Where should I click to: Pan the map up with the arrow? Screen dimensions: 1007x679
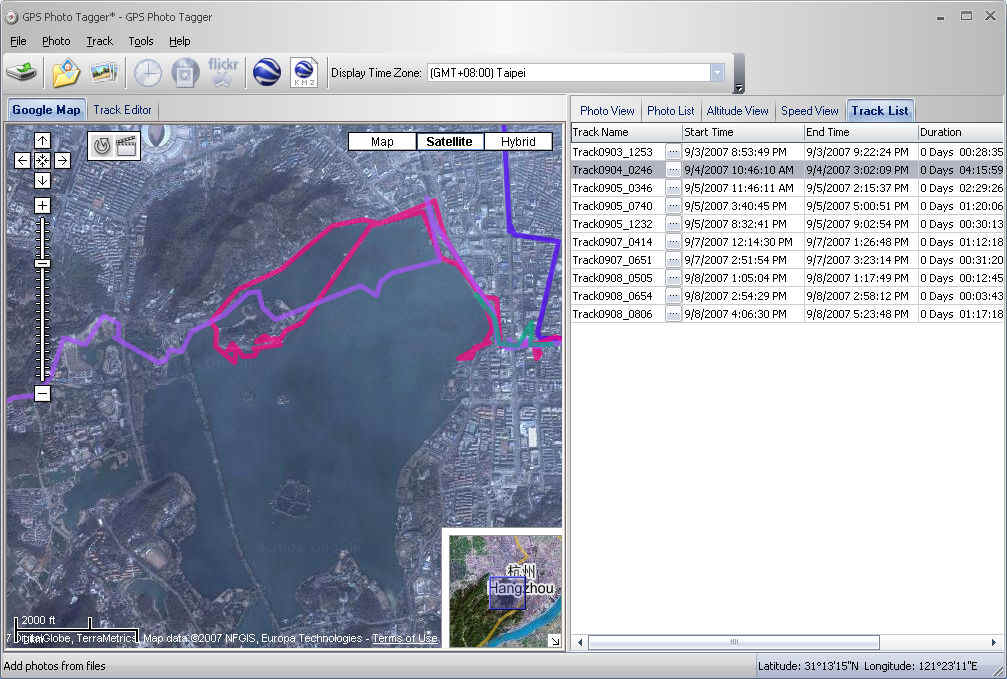coord(42,141)
